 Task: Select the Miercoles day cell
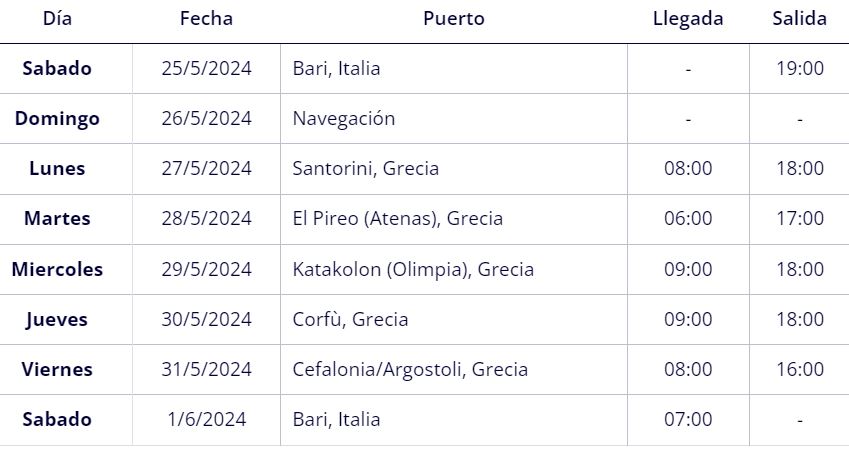pyautogui.click(x=57, y=269)
